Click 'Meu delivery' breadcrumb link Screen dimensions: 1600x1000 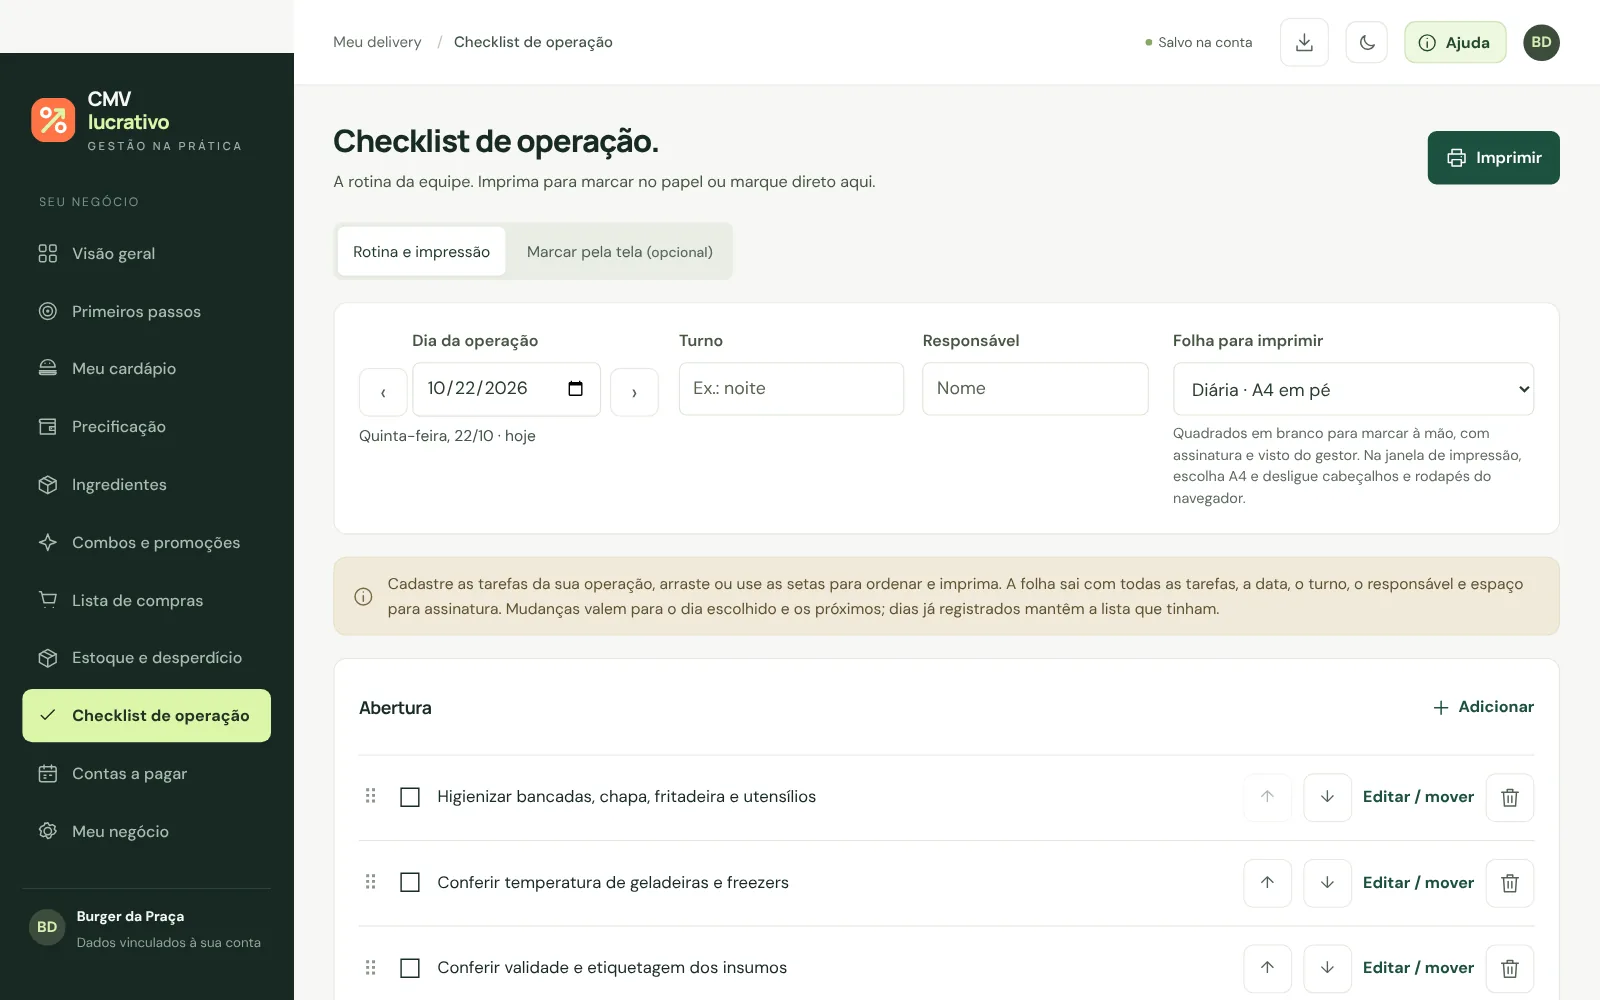[377, 42]
